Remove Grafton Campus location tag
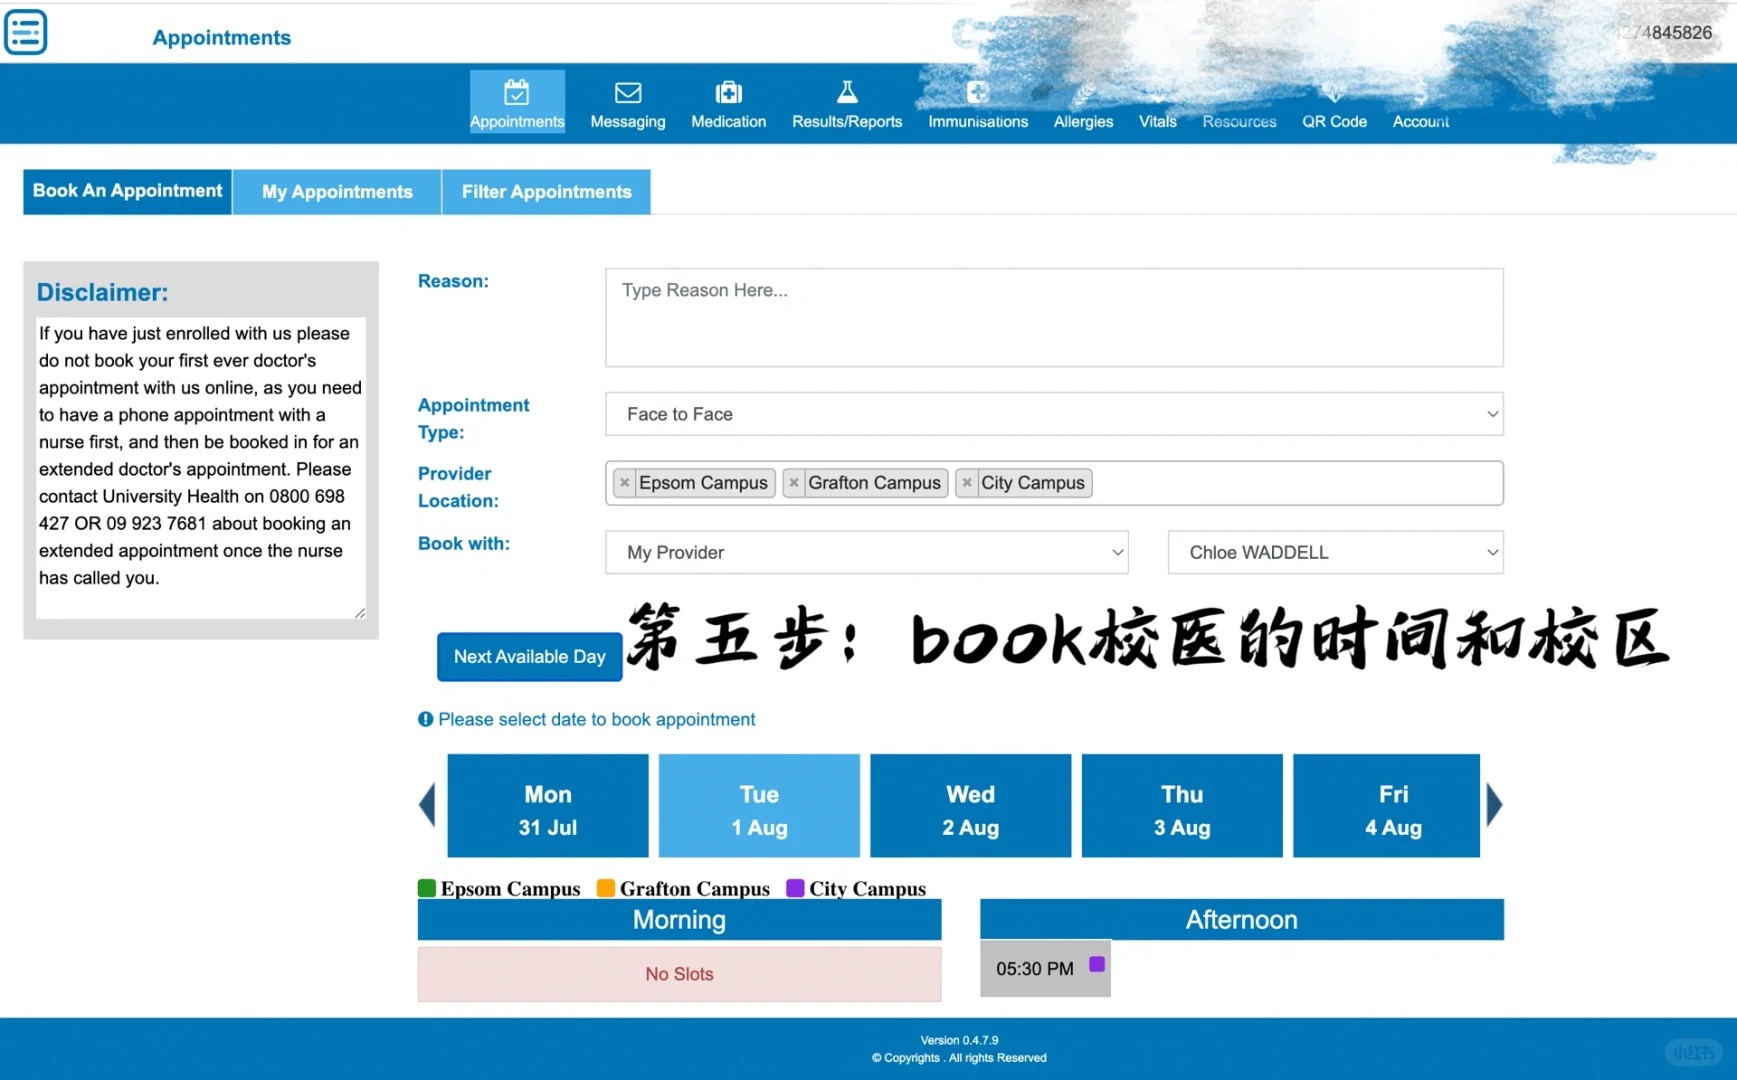 point(794,483)
